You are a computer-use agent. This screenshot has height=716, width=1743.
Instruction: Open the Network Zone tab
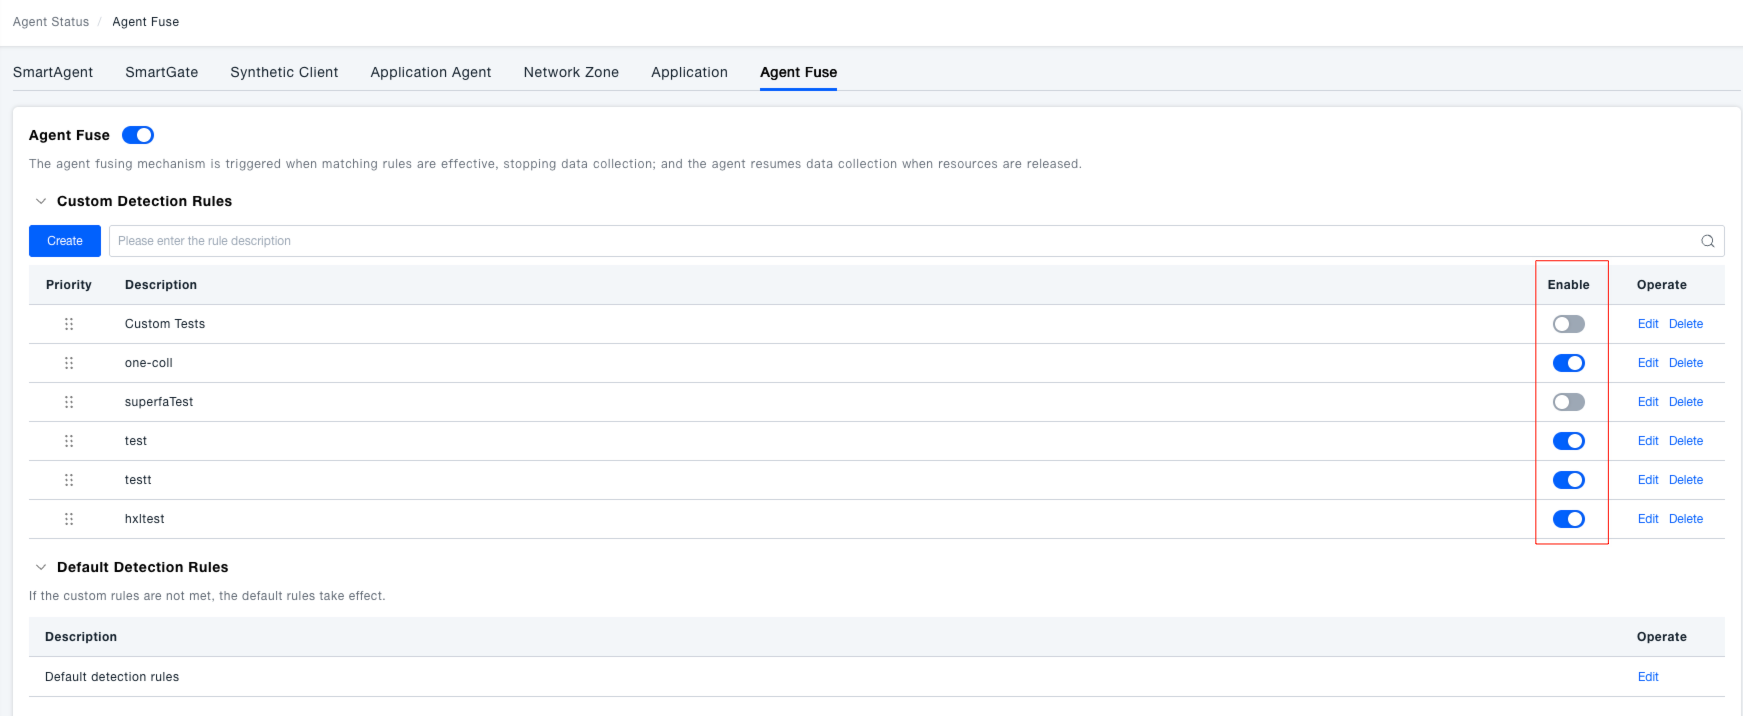coord(571,72)
